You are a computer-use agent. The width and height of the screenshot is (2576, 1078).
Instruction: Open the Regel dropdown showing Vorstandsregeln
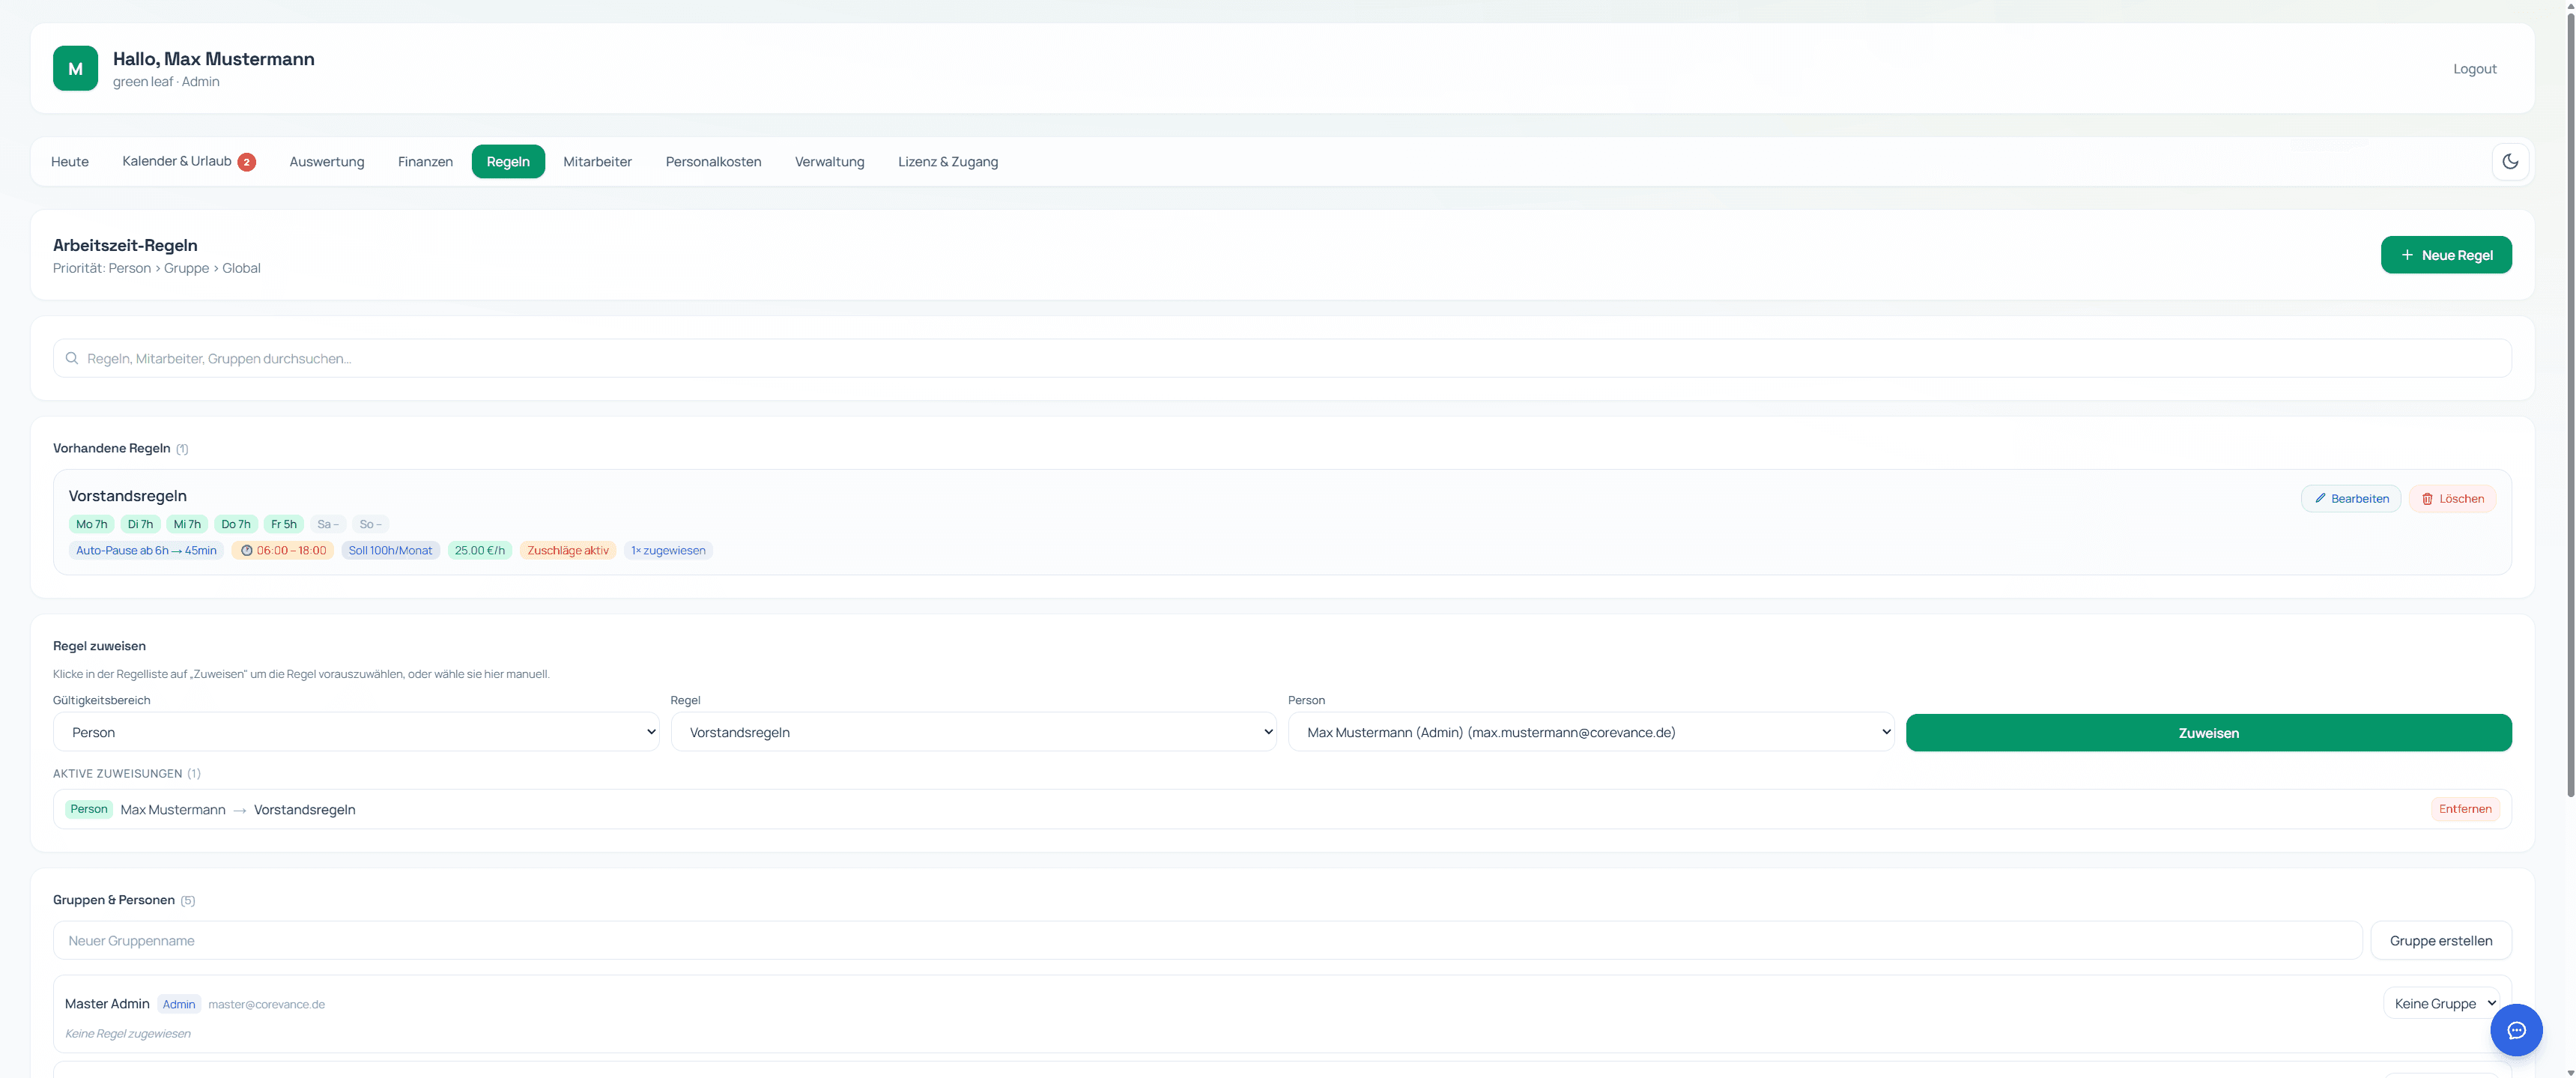click(973, 732)
